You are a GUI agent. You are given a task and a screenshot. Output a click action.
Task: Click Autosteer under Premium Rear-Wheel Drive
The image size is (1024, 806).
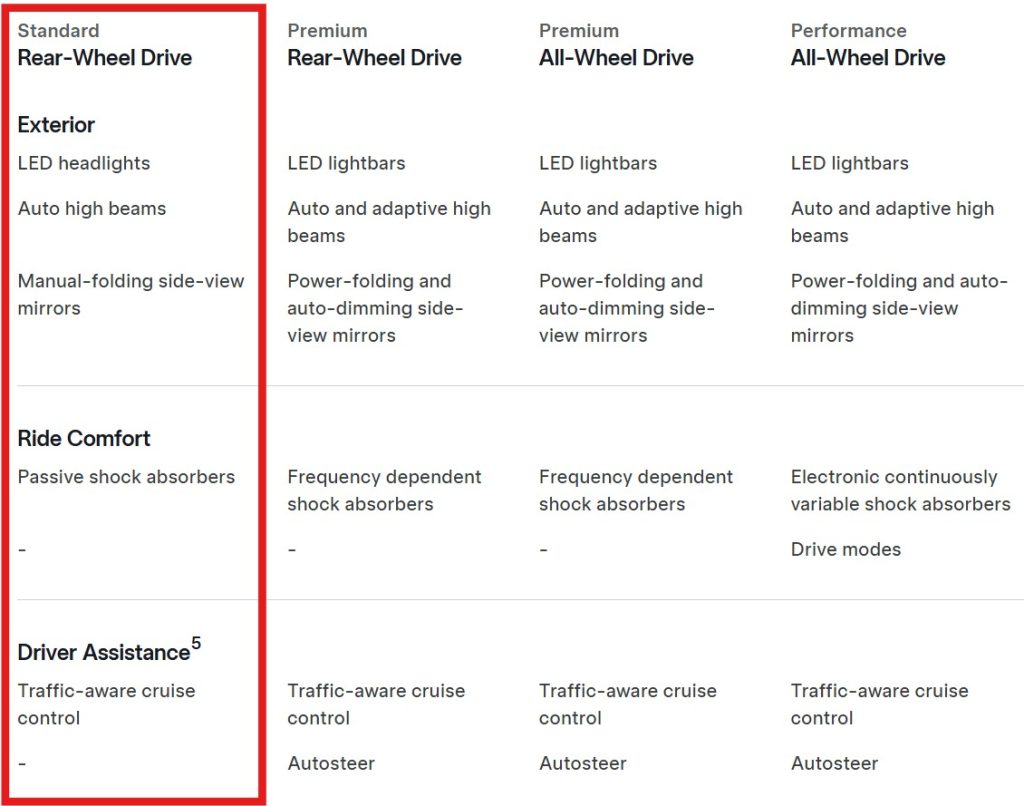click(x=331, y=763)
